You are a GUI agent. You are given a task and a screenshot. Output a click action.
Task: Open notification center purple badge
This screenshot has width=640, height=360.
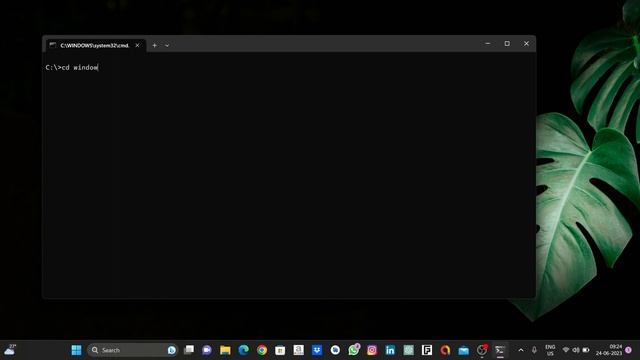point(629,350)
